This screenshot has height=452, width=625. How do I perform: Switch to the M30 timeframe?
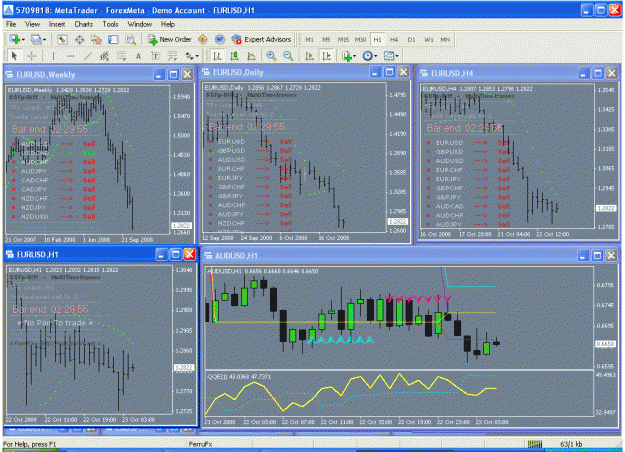pyautogui.click(x=360, y=39)
